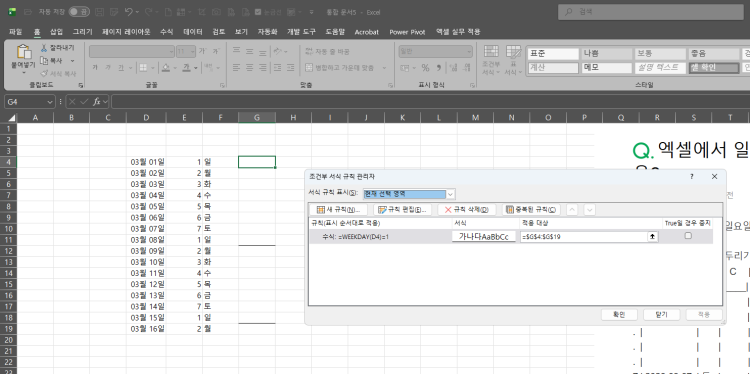
Task: Click column D header
Action: coord(146,118)
